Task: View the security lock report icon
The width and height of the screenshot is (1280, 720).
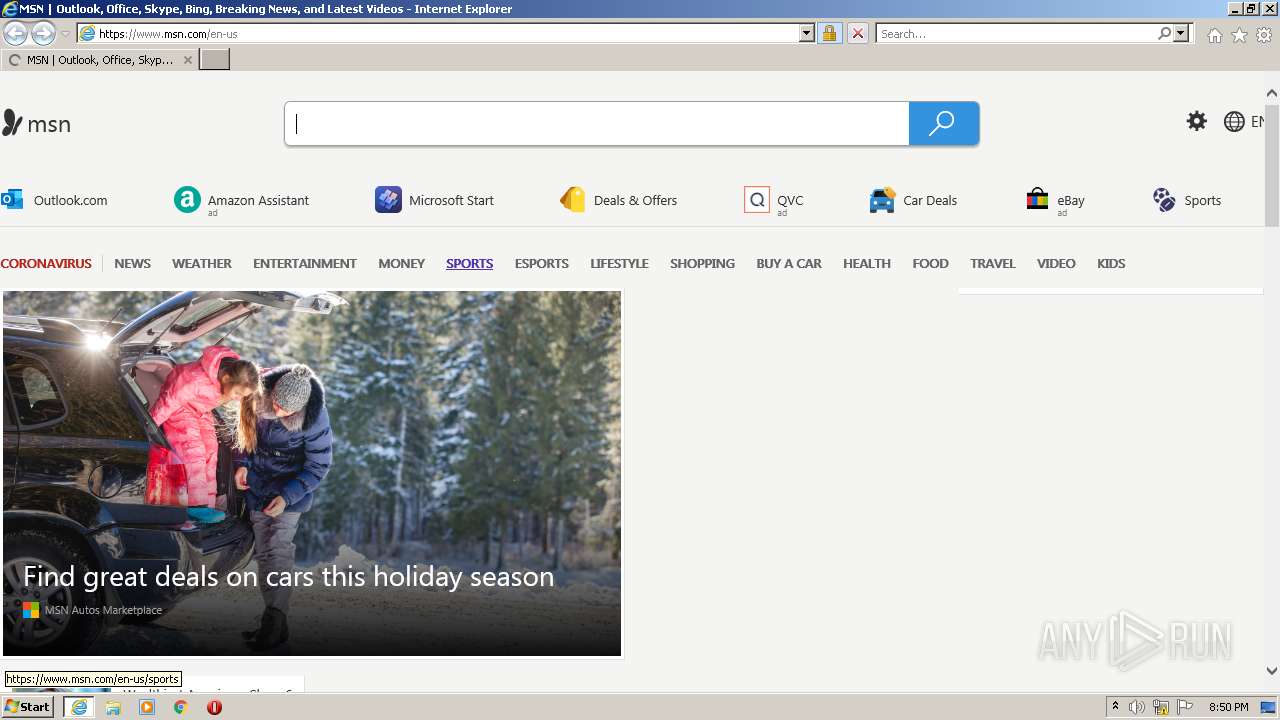Action: point(829,33)
